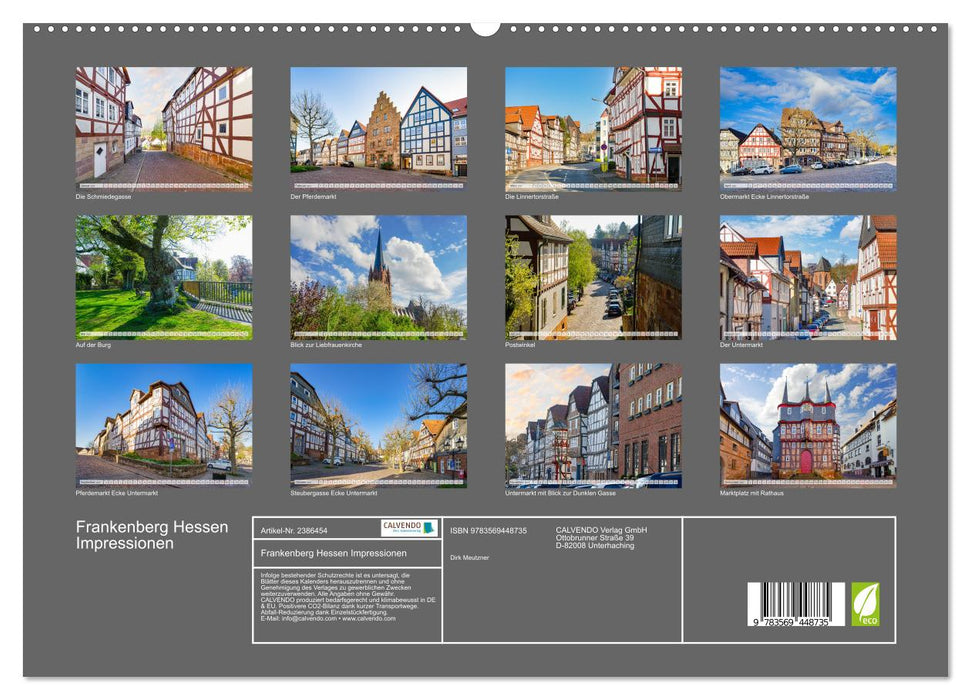The image size is (971, 700).
Task: Open the Marktplatz mit Rathaus photo
Action: 808,426
